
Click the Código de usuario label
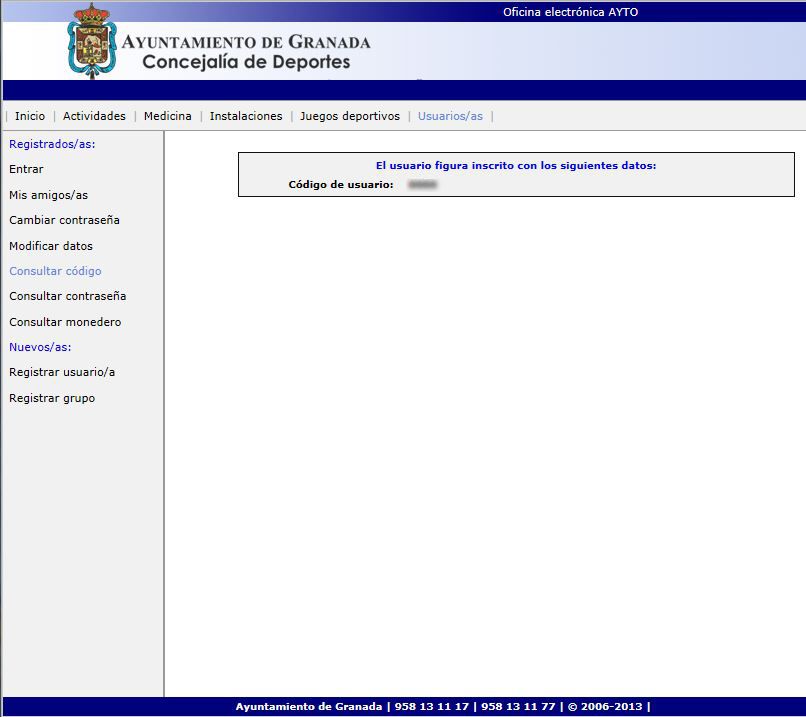341,185
